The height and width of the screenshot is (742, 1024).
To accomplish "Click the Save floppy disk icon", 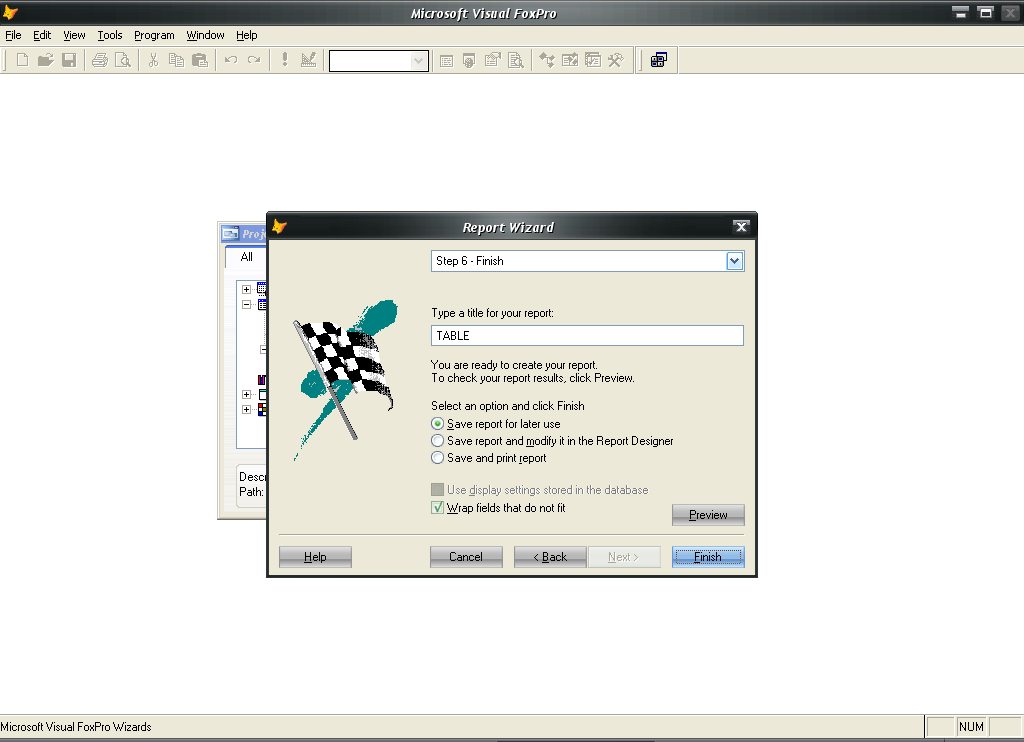I will point(69,61).
